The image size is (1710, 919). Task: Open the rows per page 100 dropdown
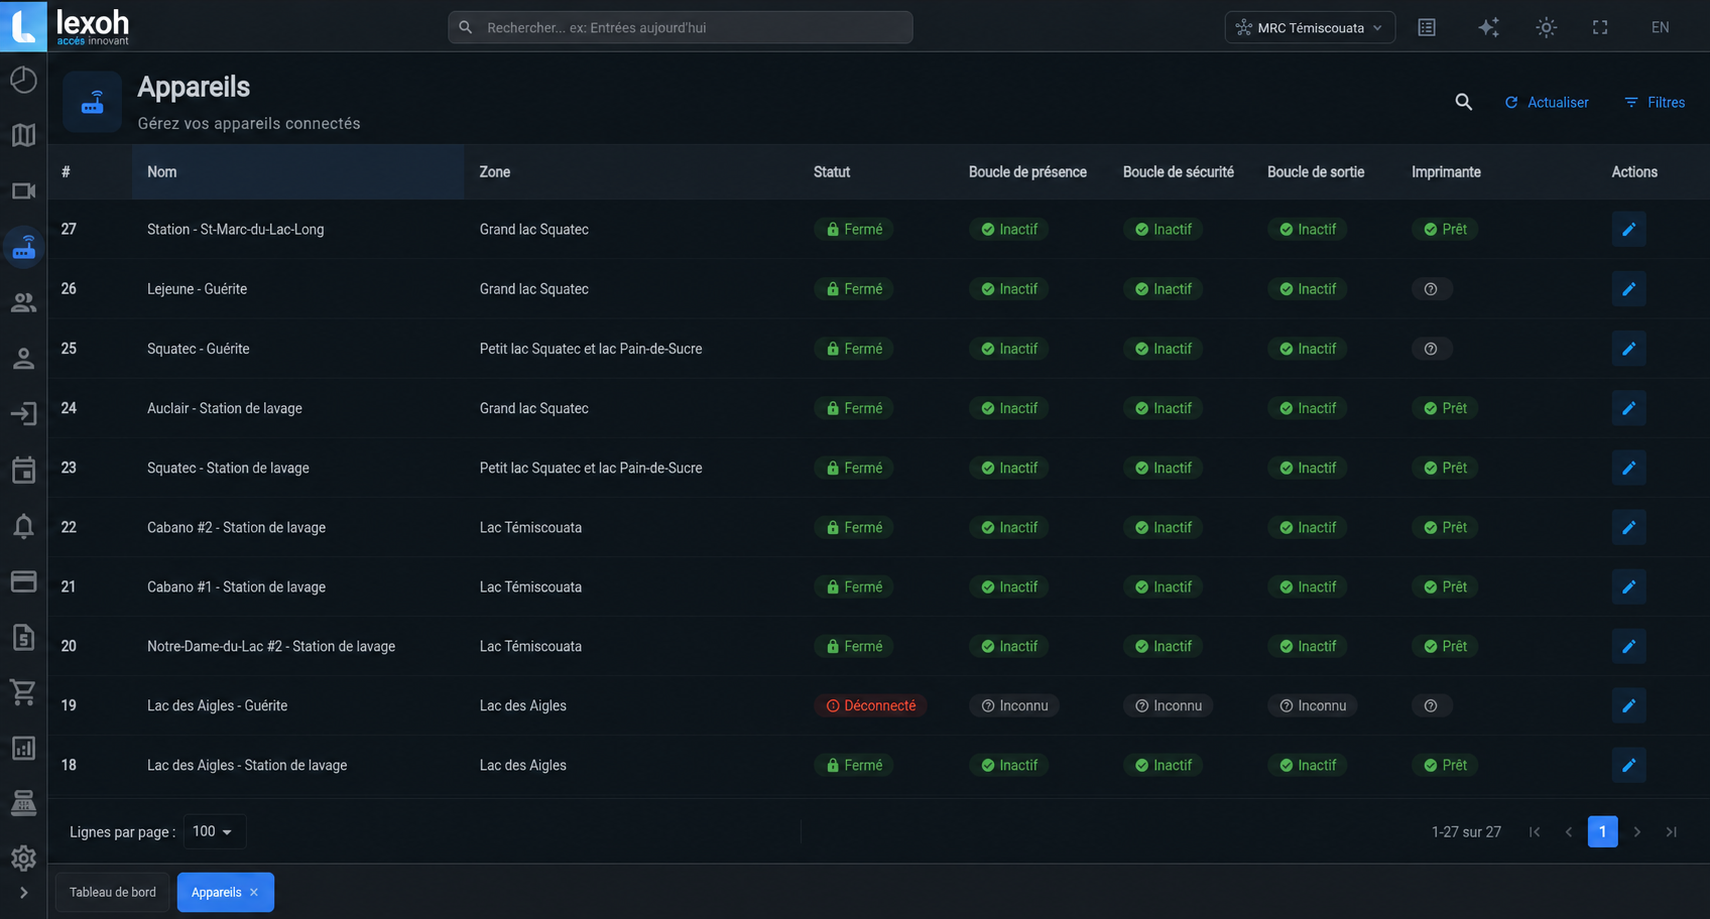click(214, 832)
